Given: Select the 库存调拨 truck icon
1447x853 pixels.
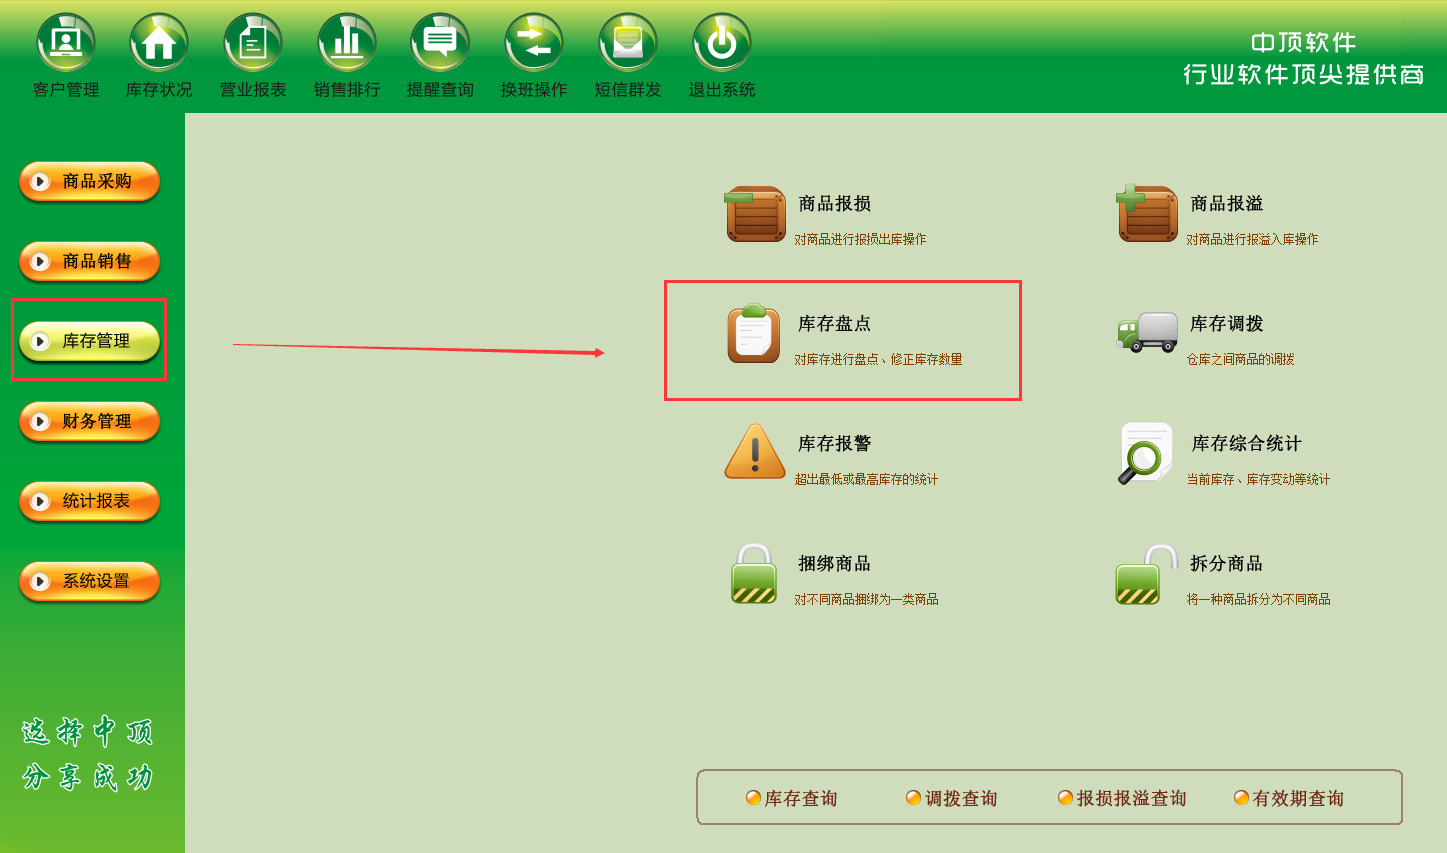Looking at the screenshot, I should tap(1147, 333).
